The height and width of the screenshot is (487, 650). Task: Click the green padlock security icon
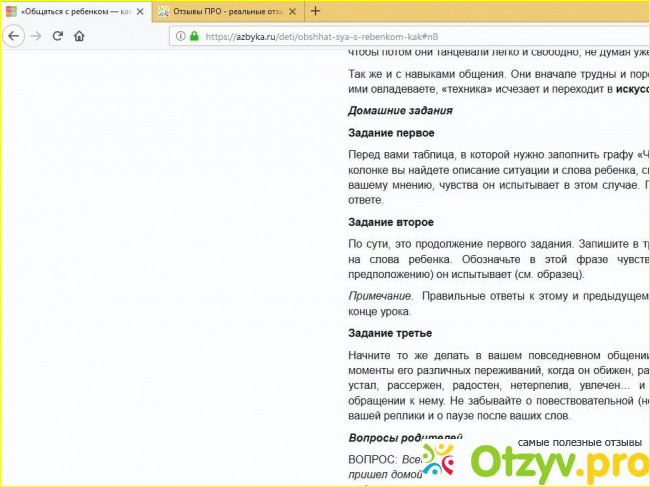tap(194, 36)
